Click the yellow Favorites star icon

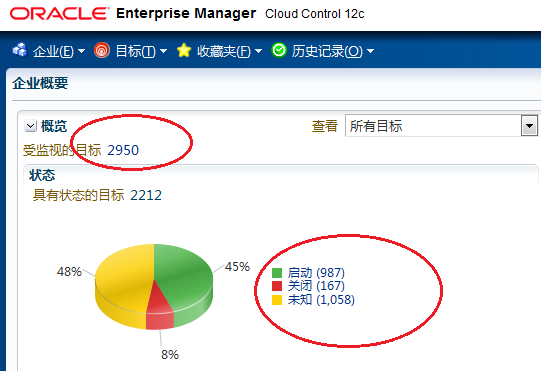click(184, 50)
